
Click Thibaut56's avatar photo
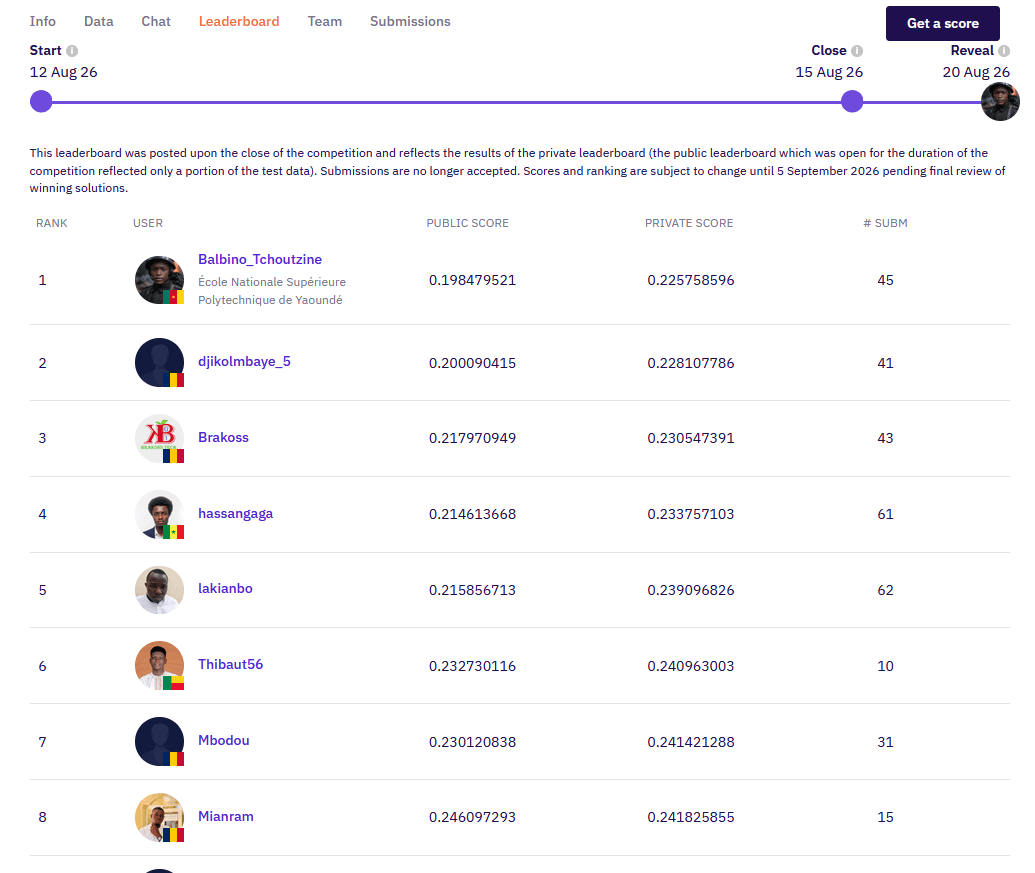(159, 665)
